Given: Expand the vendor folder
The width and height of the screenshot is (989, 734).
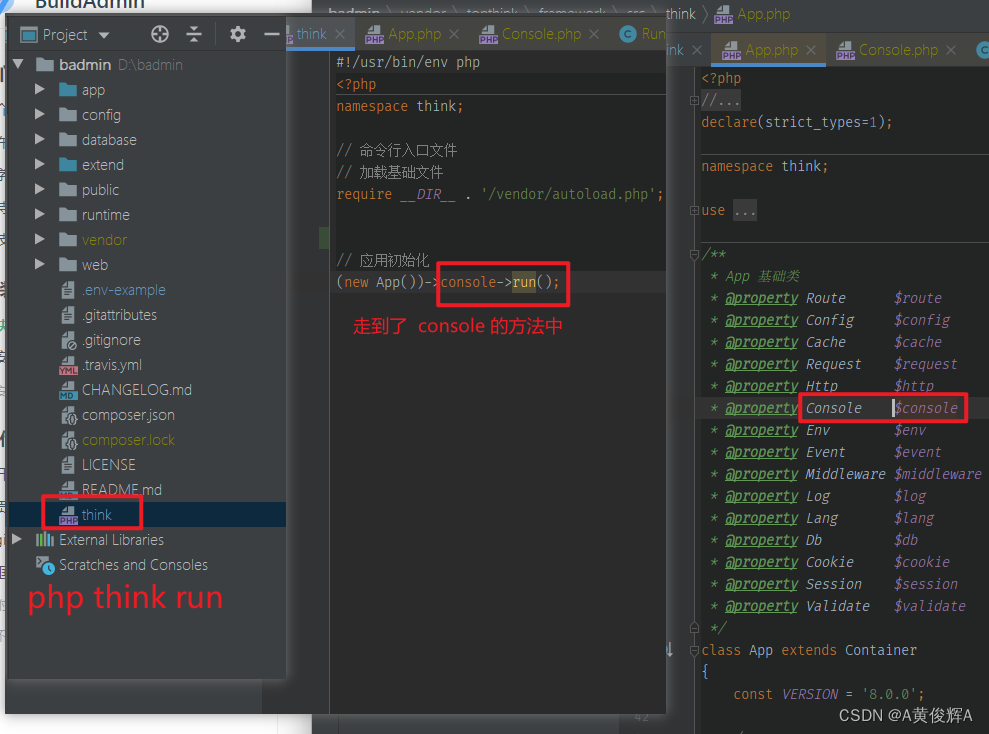Looking at the screenshot, I should pyautogui.click(x=40, y=239).
